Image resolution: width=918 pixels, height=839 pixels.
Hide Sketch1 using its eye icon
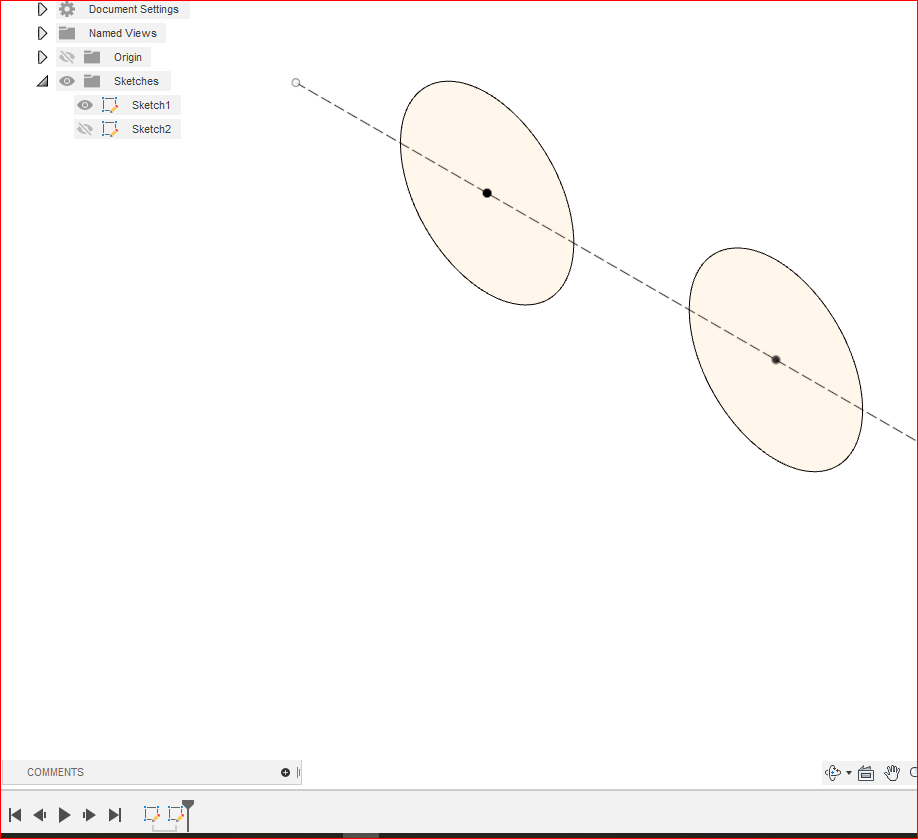[85, 105]
